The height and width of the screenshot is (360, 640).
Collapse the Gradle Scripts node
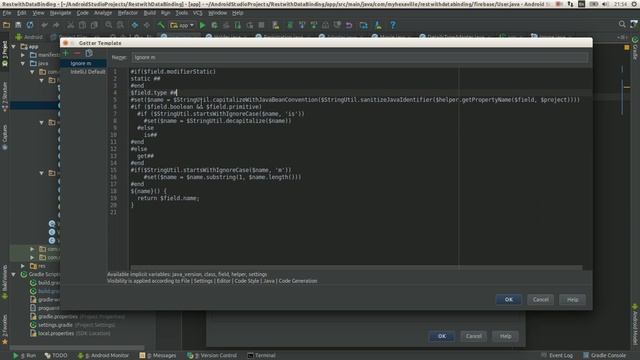(x=14, y=274)
